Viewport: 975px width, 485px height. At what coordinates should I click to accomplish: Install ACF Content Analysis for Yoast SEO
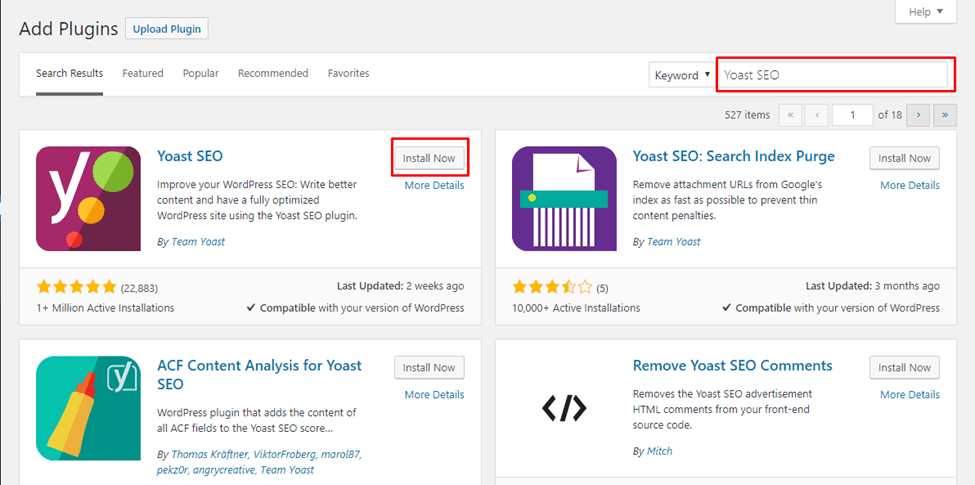click(x=429, y=367)
